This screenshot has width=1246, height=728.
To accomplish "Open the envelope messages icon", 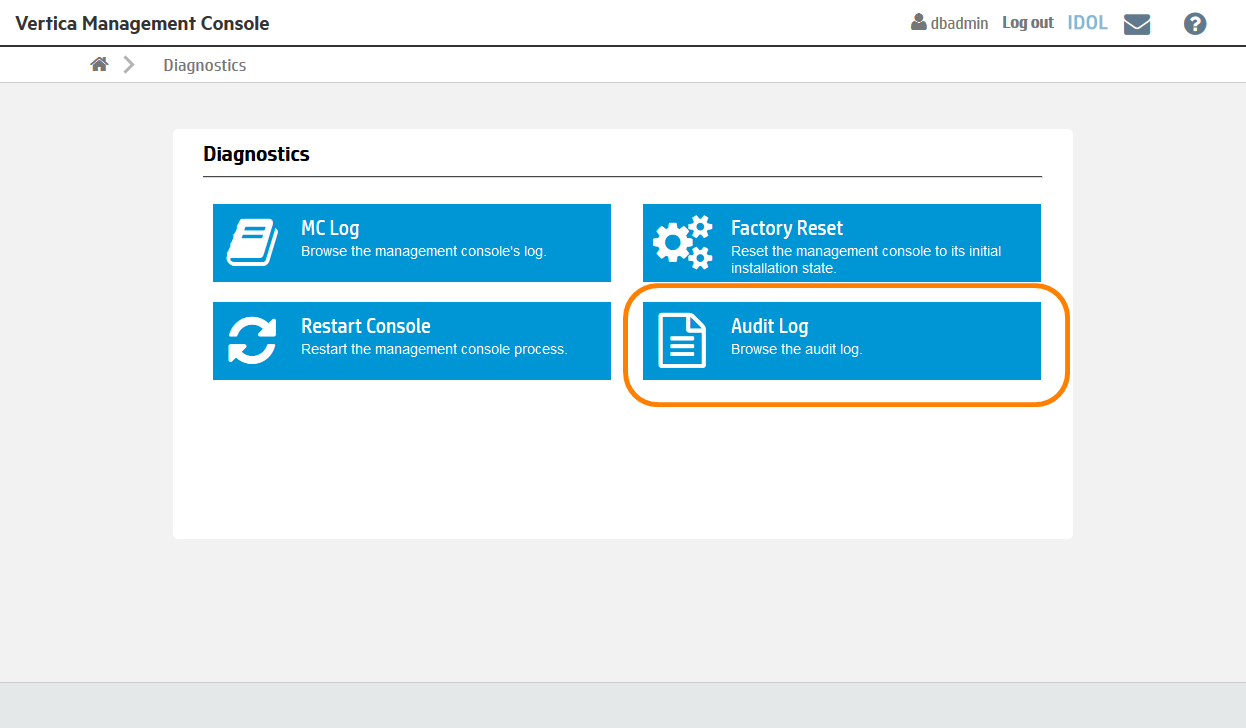I will tap(1137, 24).
